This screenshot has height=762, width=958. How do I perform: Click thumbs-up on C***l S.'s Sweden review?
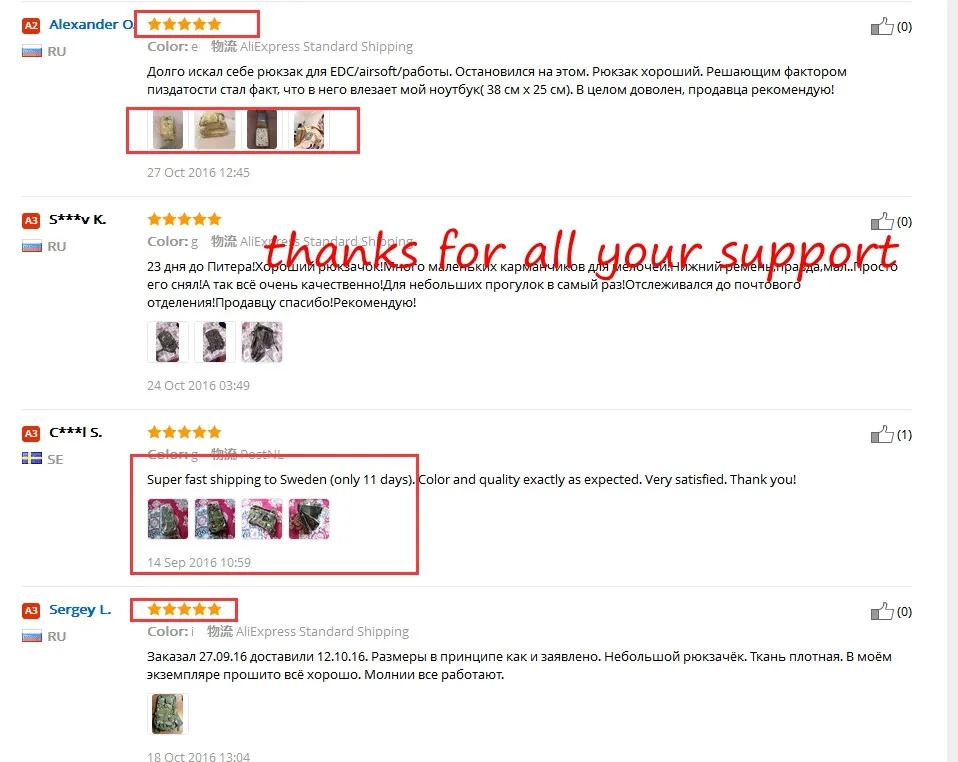coord(882,434)
